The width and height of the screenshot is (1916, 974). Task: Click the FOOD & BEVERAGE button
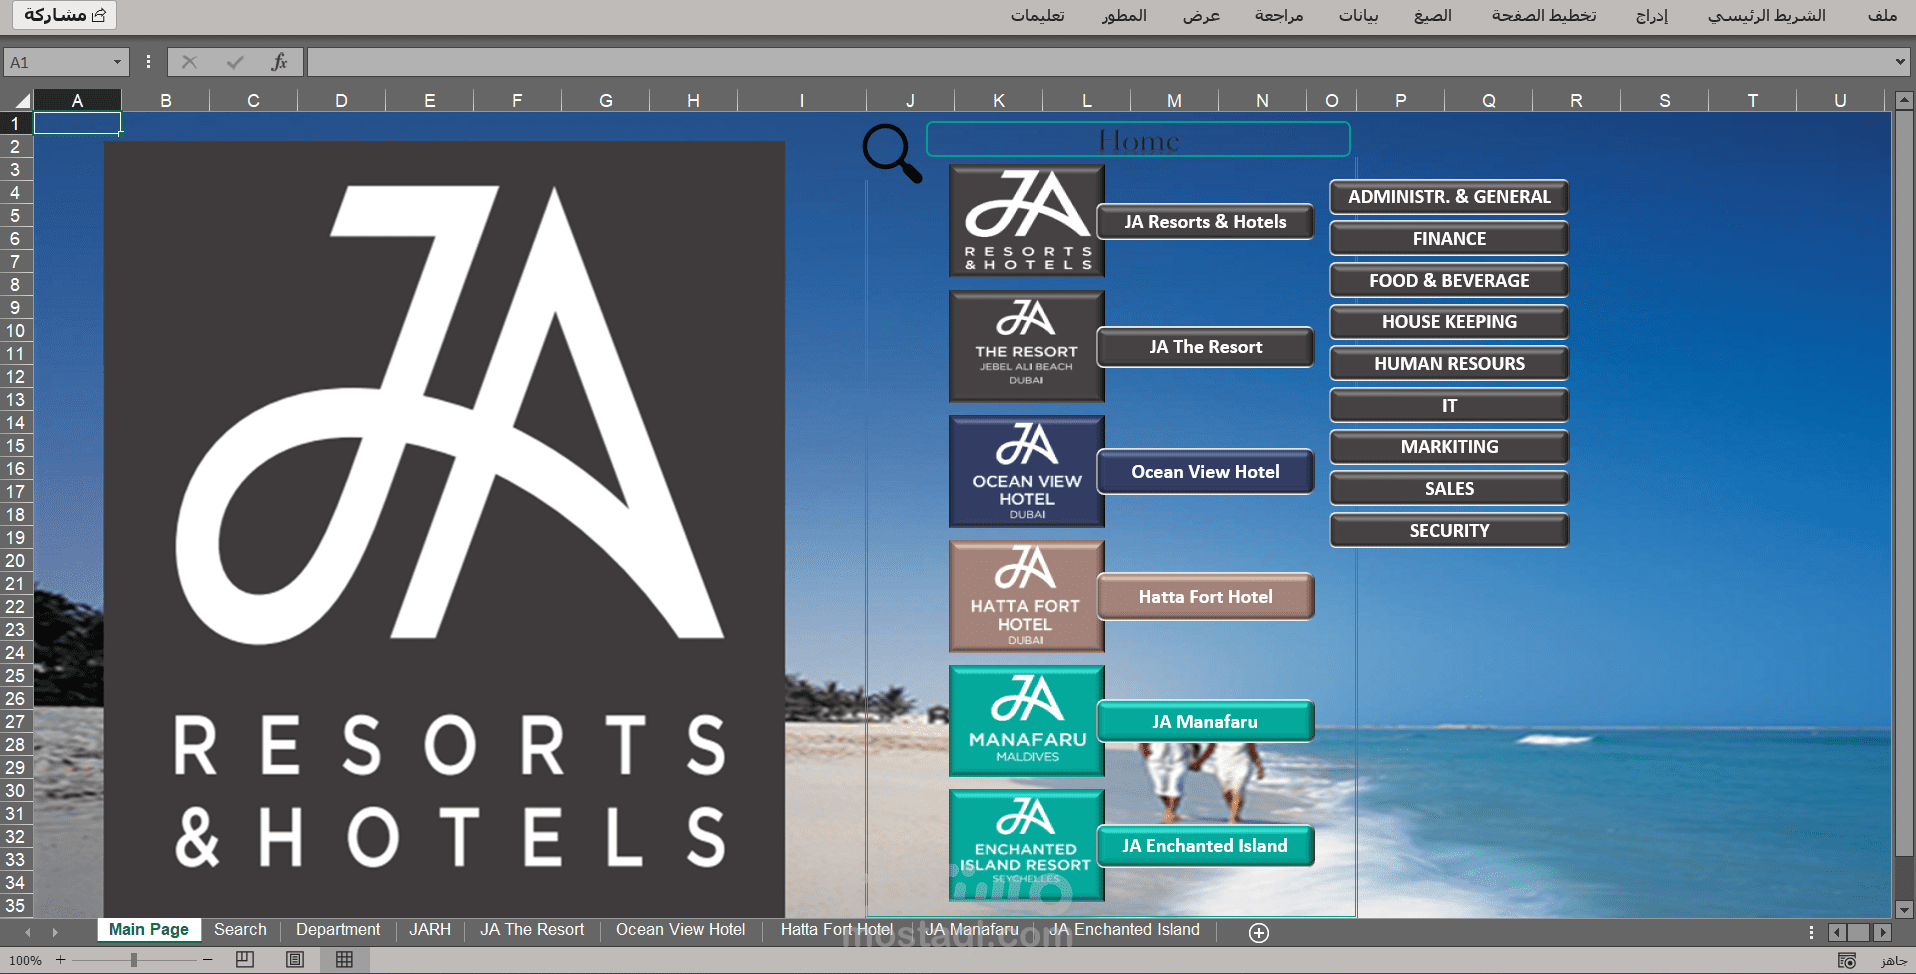click(x=1449, y=281)
